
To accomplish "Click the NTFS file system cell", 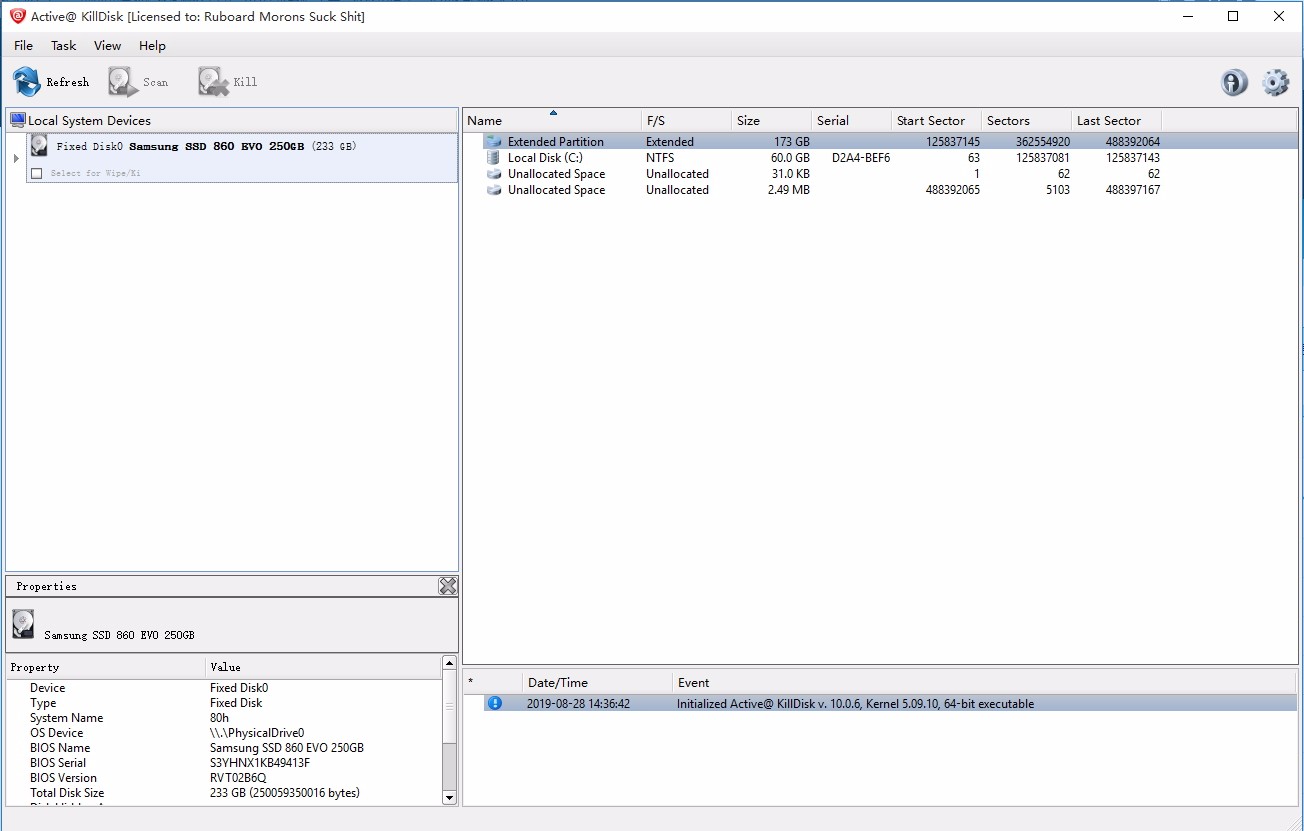I will tap(660, 158).
